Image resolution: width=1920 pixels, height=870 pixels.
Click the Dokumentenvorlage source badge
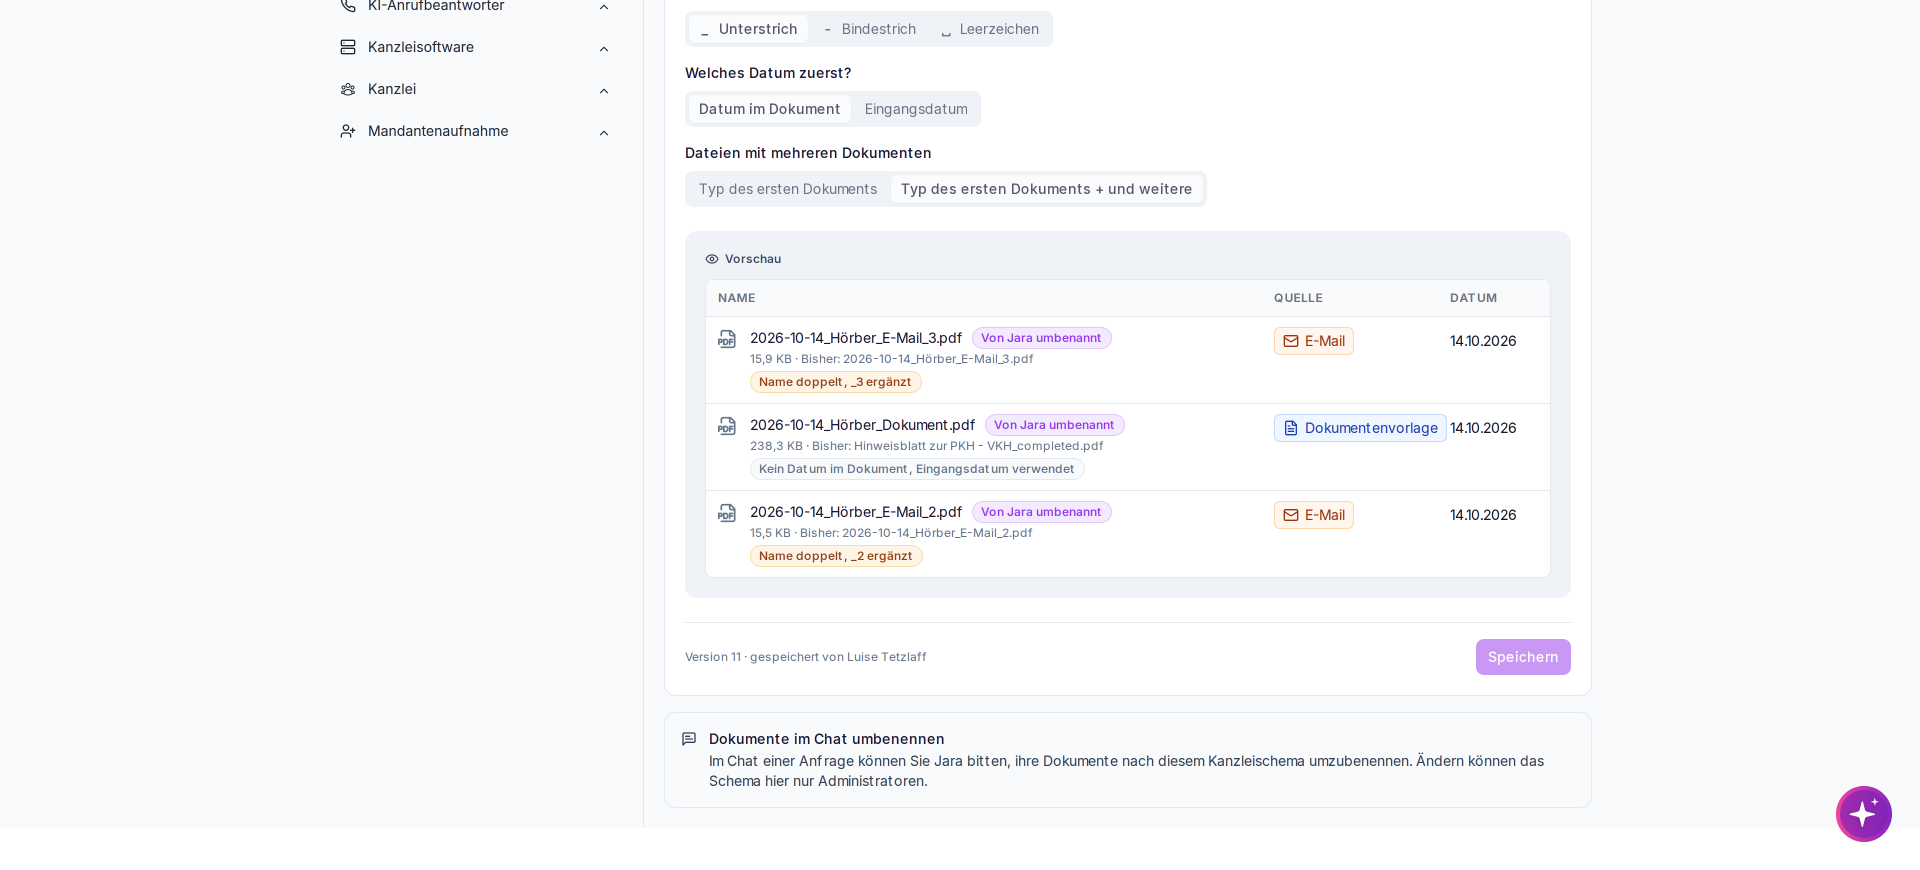1360,428
